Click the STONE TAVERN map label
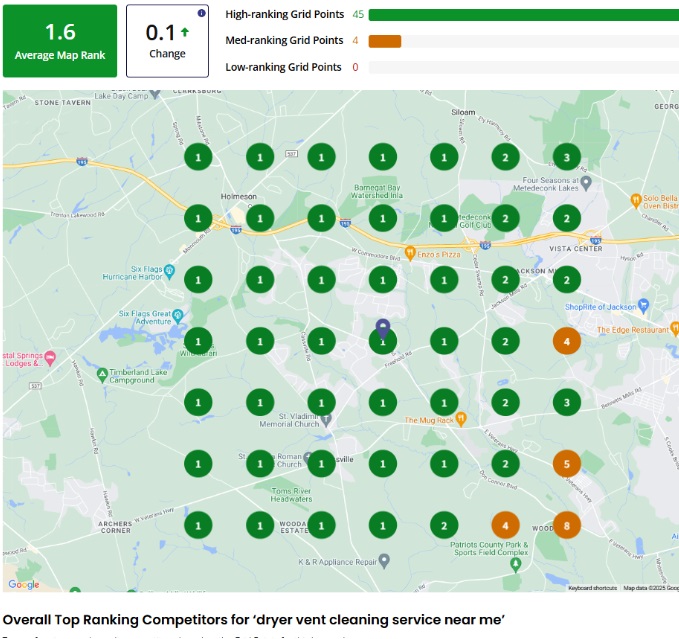The height and width of the screenshot is (639, 679). pyautogui.click(x=63, y=103)
